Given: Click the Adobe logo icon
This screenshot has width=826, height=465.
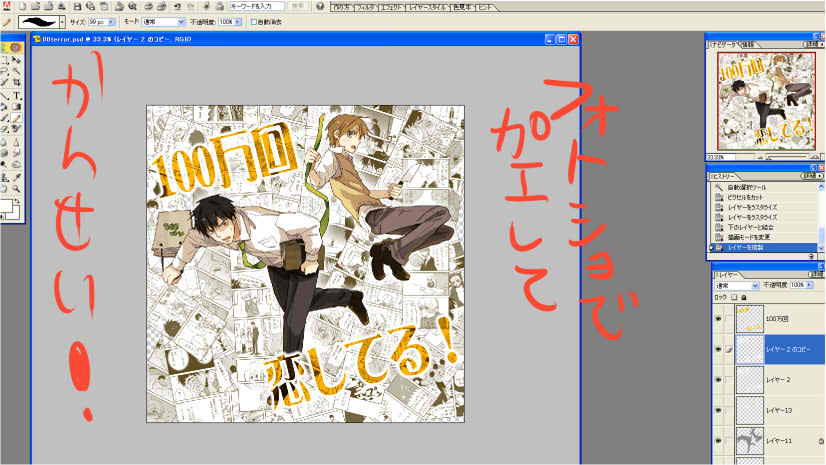Looking at the screenshot, I should pyautogui.click(x=6, y=6).
